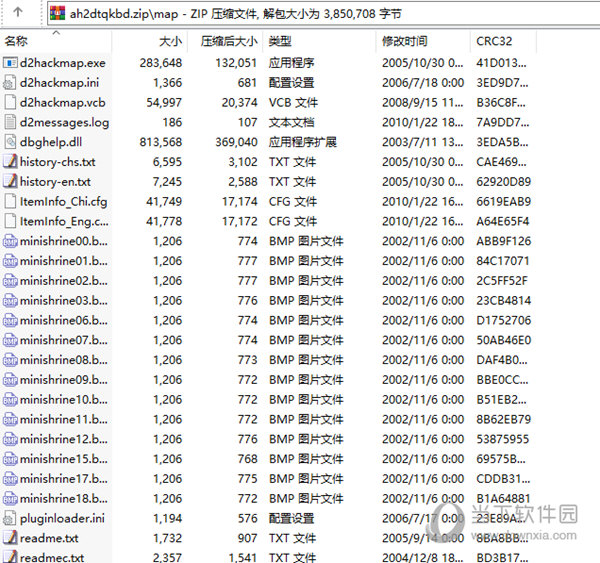Select the ItemInfo_Eng.c... file icon
The height and width of the screenshot is (563, 600).
coord(10,221)
